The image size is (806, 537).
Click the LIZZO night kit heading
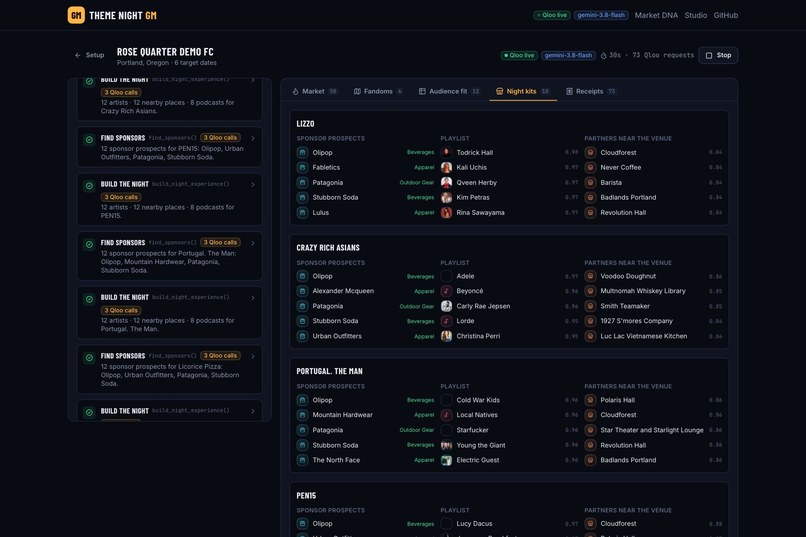point(305,124)
